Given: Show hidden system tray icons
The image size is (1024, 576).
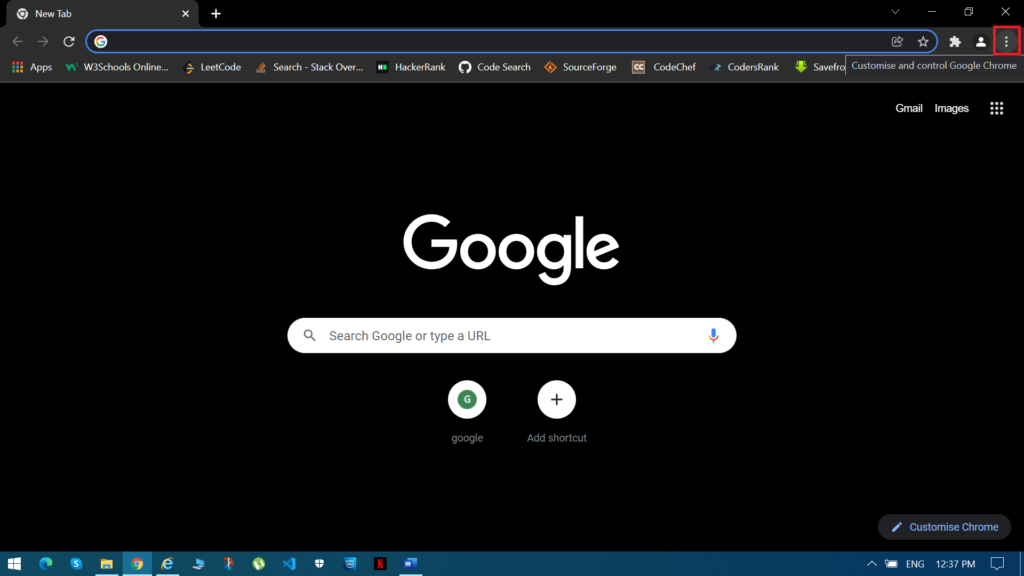Looking at the screenshot, I should 871,564.
